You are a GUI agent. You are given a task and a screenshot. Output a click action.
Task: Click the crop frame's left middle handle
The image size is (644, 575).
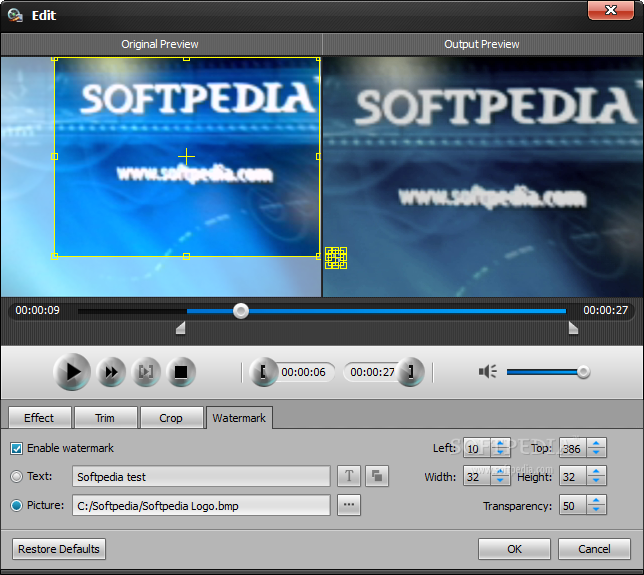coord(54,156)
